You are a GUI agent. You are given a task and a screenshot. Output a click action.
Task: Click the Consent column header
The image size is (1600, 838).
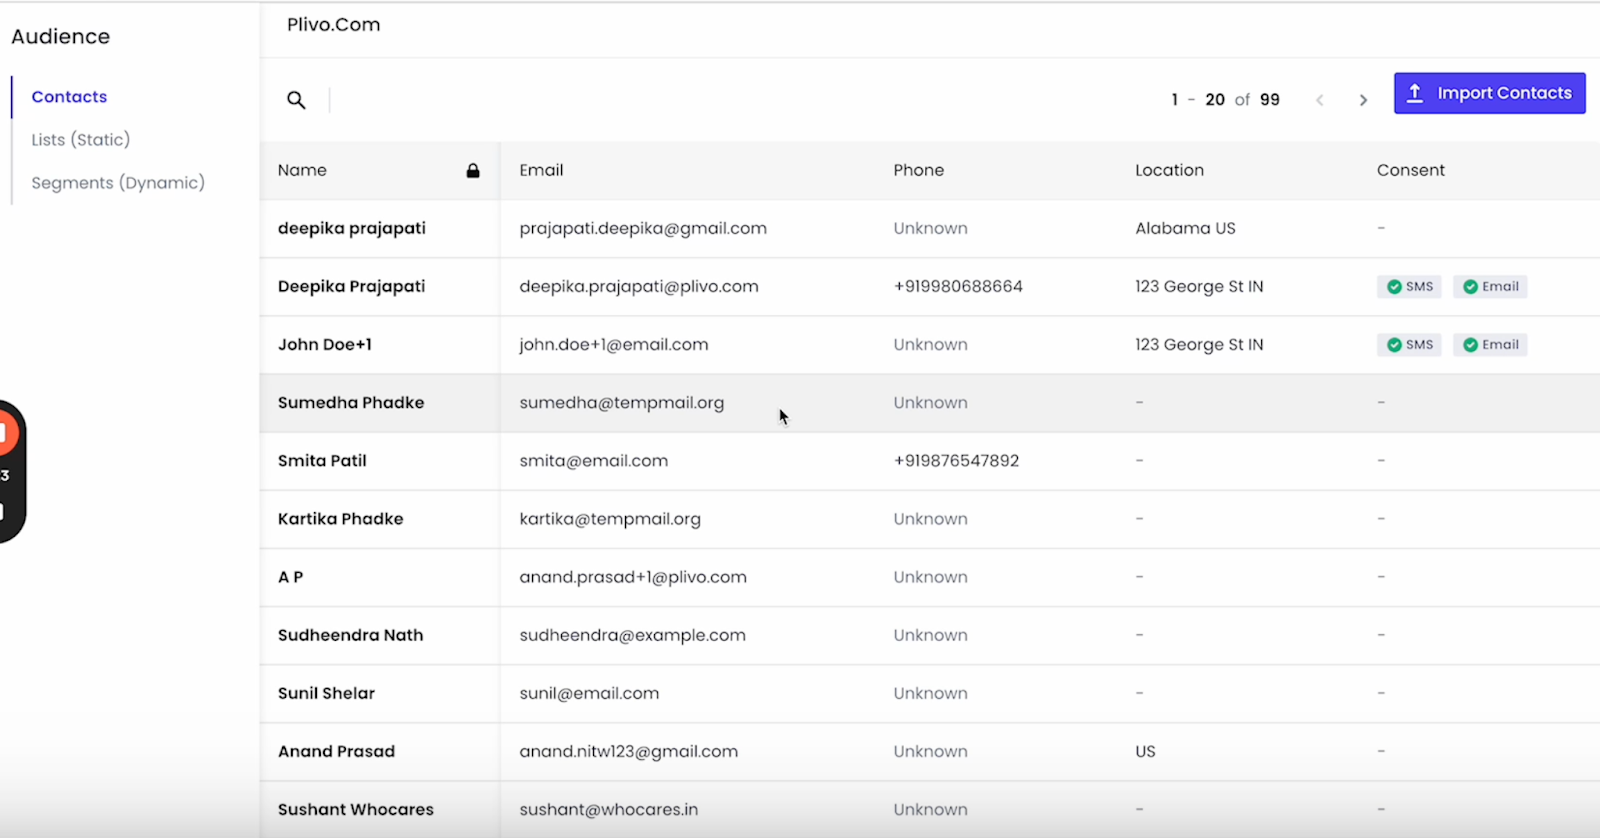click(x=1410, y=171)
